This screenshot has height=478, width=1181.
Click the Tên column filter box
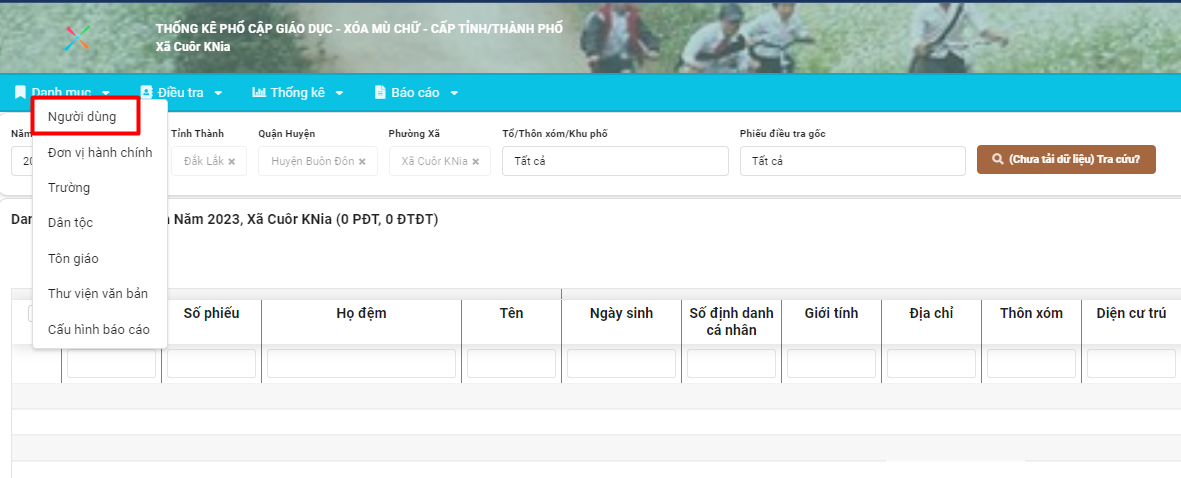click(x=511, y=364)
